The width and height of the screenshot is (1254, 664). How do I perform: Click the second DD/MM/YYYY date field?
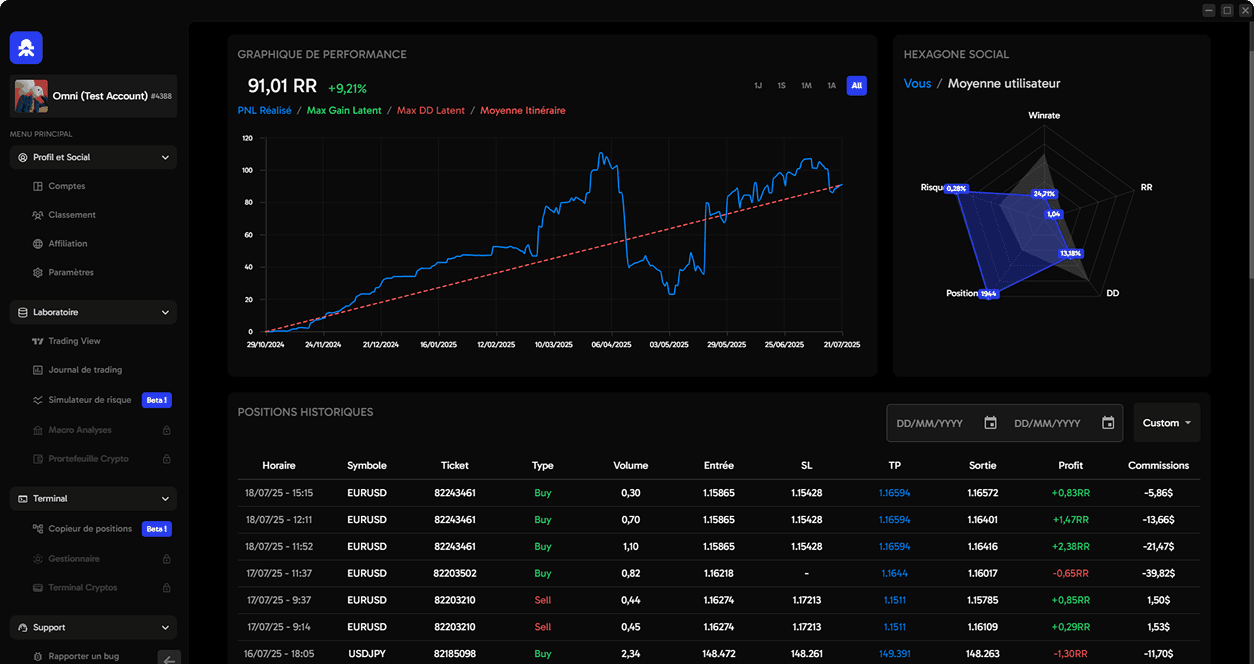pyautogui.click(x=1047, y=423)
